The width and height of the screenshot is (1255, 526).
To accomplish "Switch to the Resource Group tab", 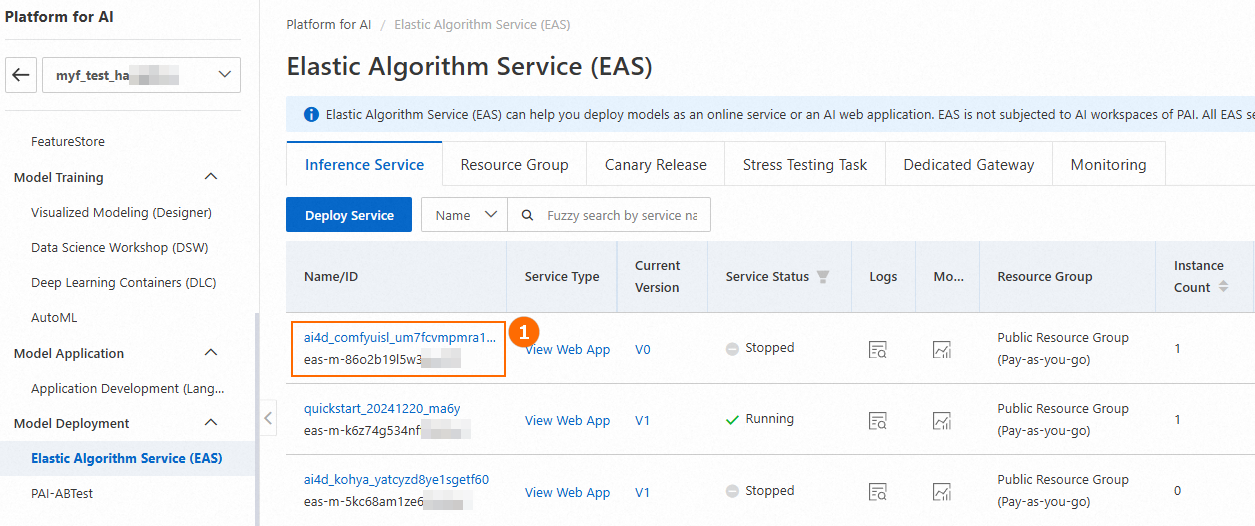I will 514,165.
